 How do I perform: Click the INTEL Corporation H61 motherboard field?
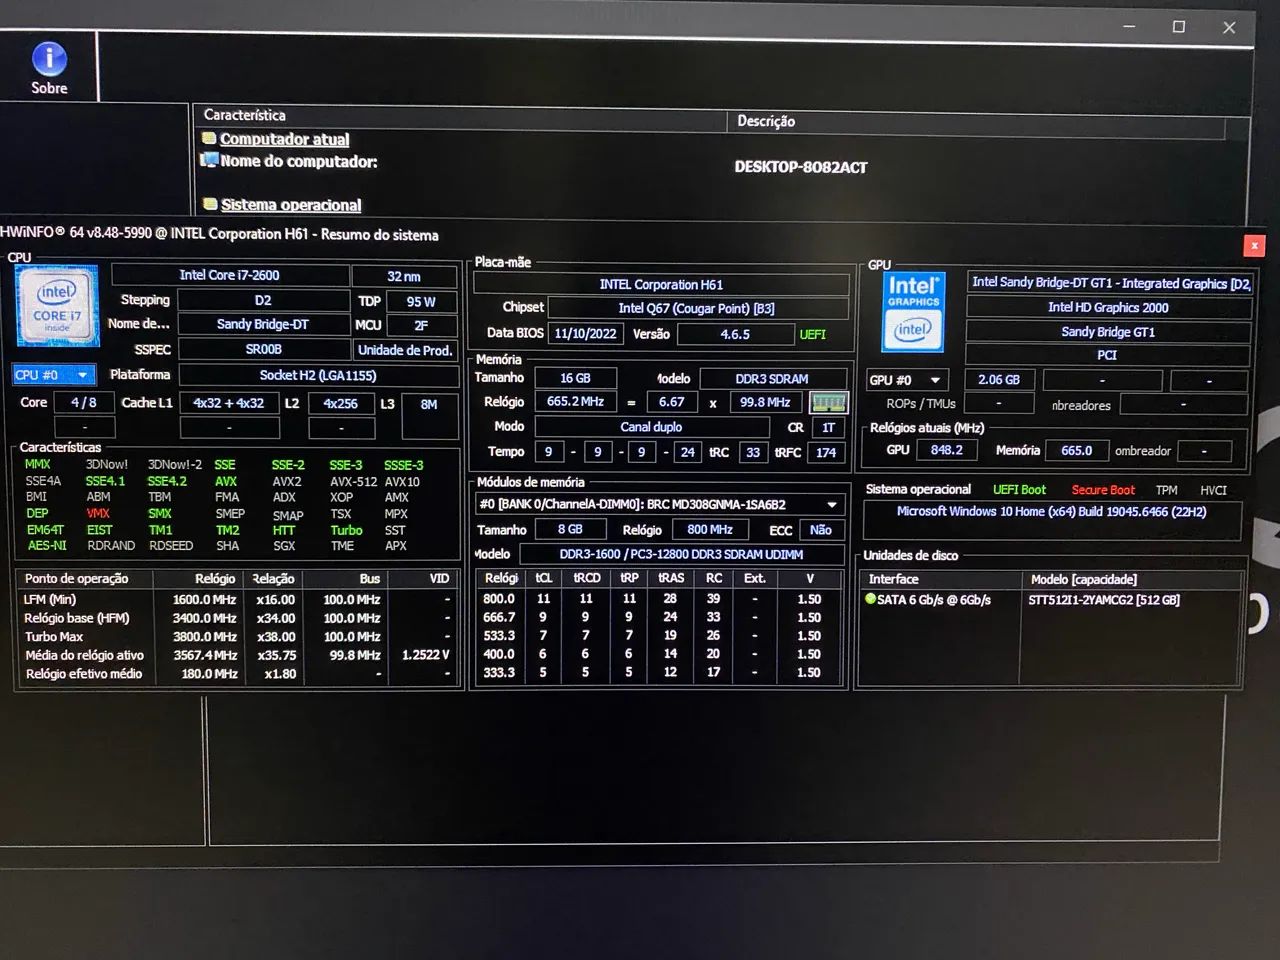[661, 285]
